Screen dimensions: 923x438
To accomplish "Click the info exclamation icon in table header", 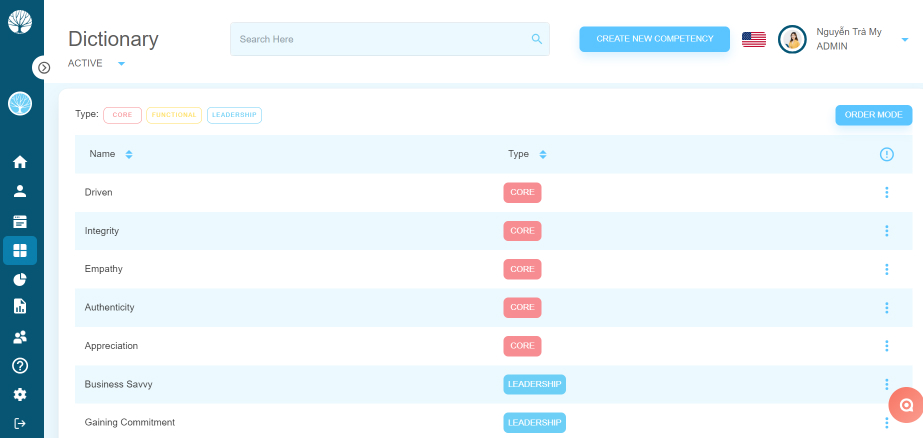I will pyautogui.click(x=887, y=154).
